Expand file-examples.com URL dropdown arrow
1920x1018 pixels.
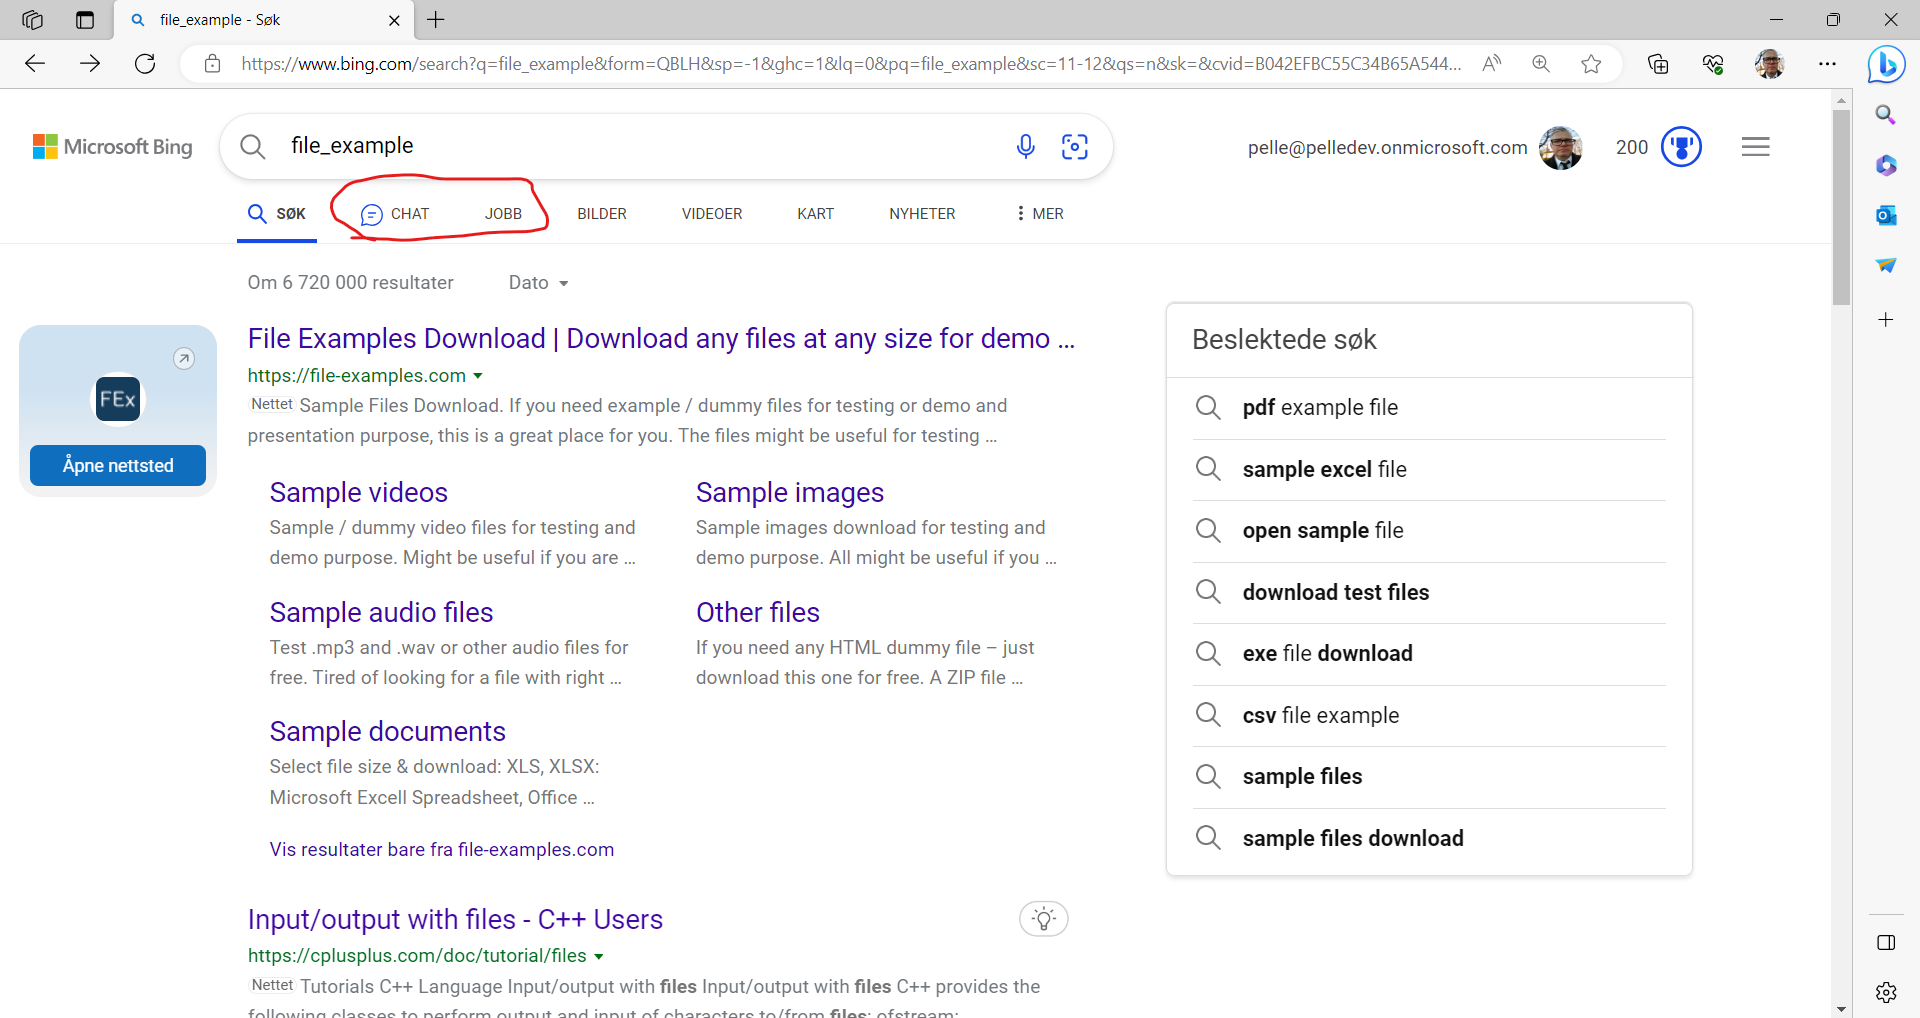click(x=478, y=376)
